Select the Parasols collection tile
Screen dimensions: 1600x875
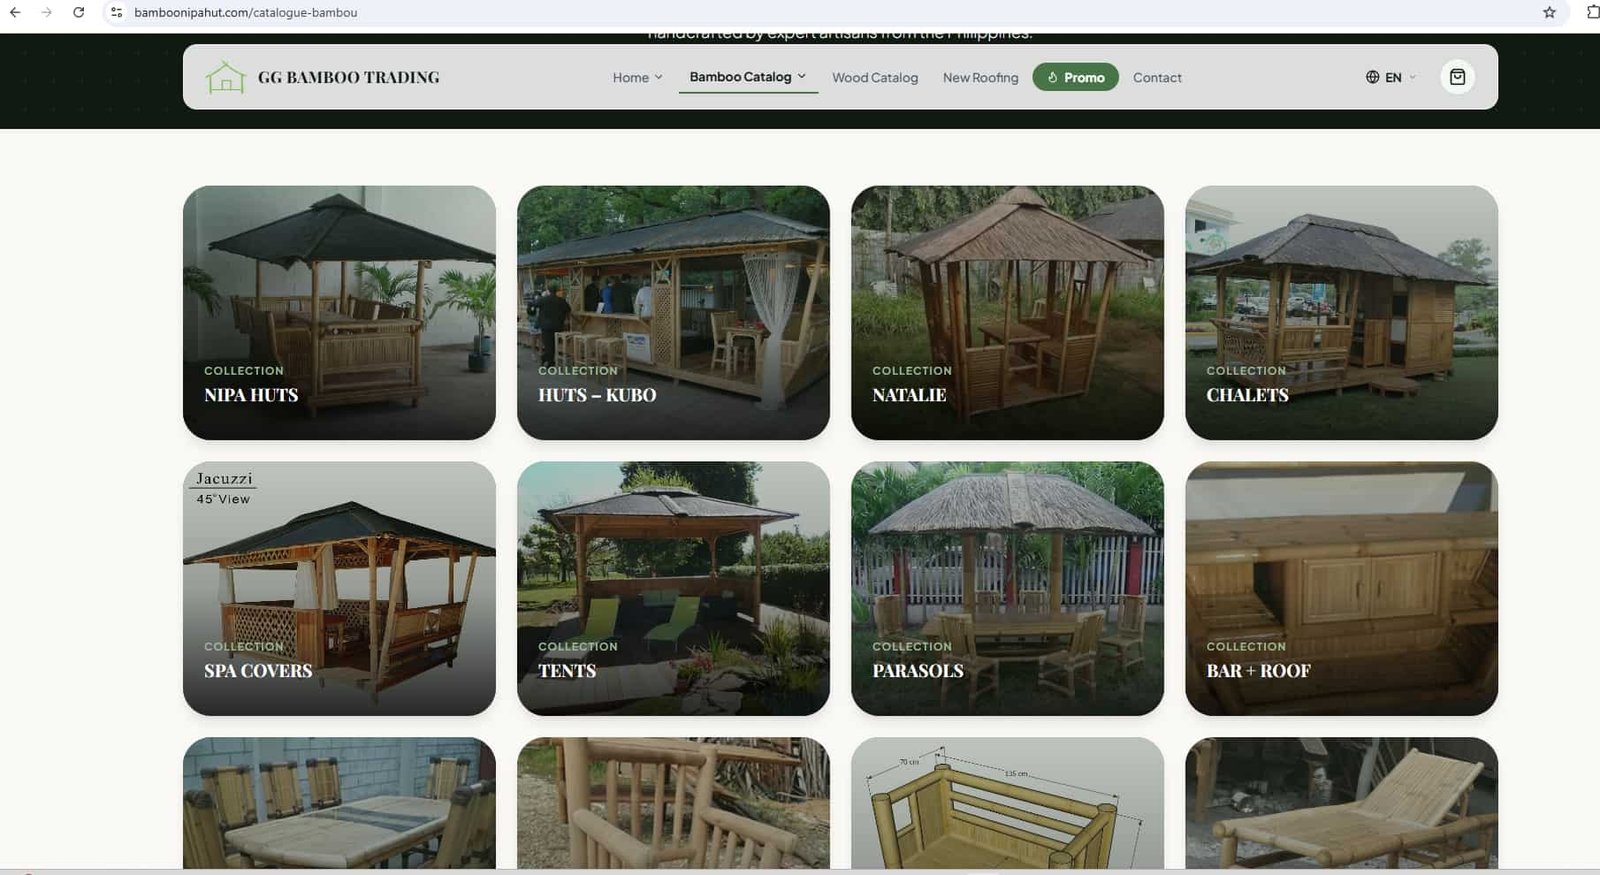coord(1007,588)
